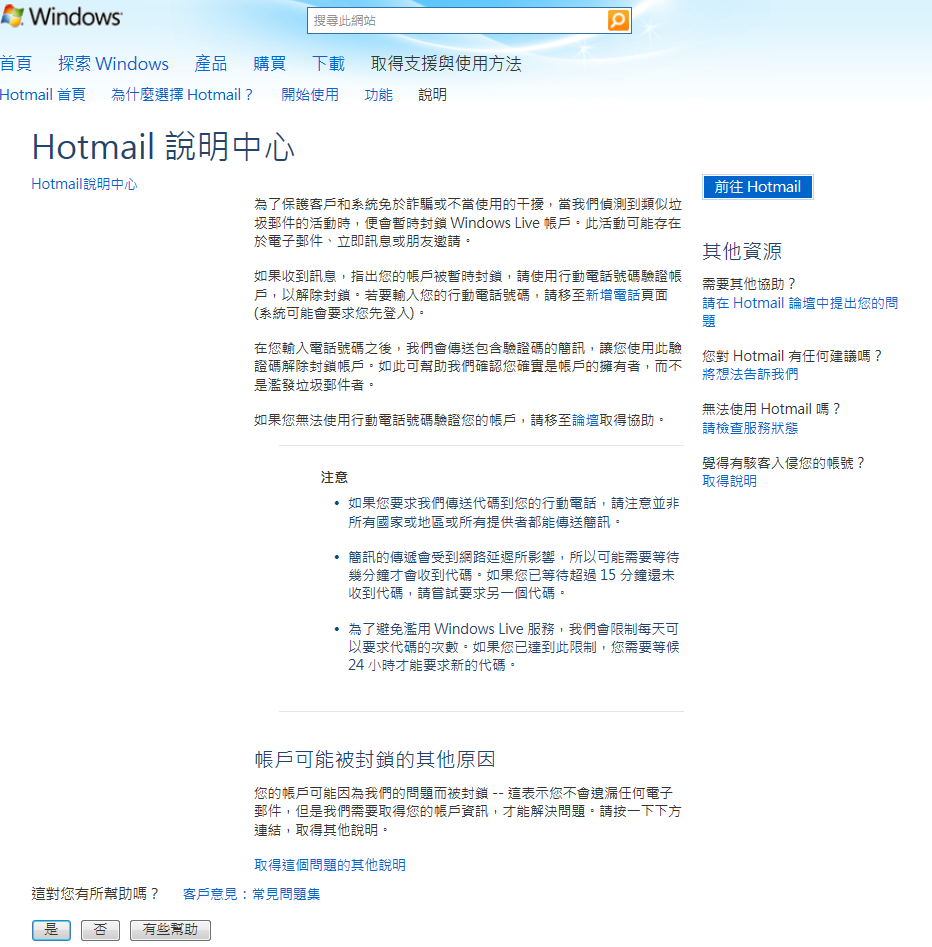Click 客戶意見：常見問題集 link
This screenshot has height=947, width=932.
click(x=251, y=894)
